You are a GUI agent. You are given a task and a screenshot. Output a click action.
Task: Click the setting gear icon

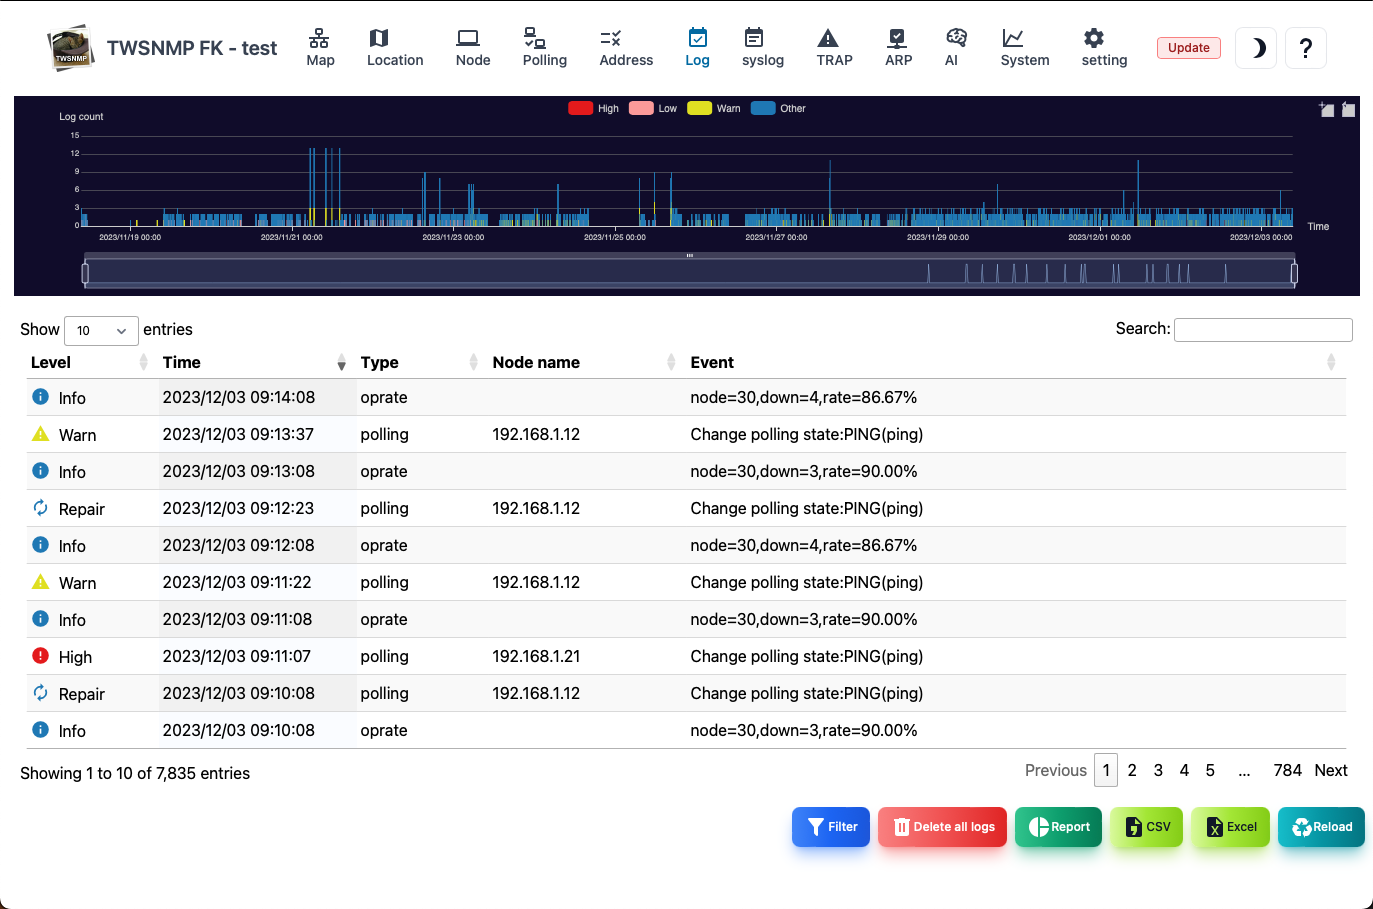coord(1094,38)
